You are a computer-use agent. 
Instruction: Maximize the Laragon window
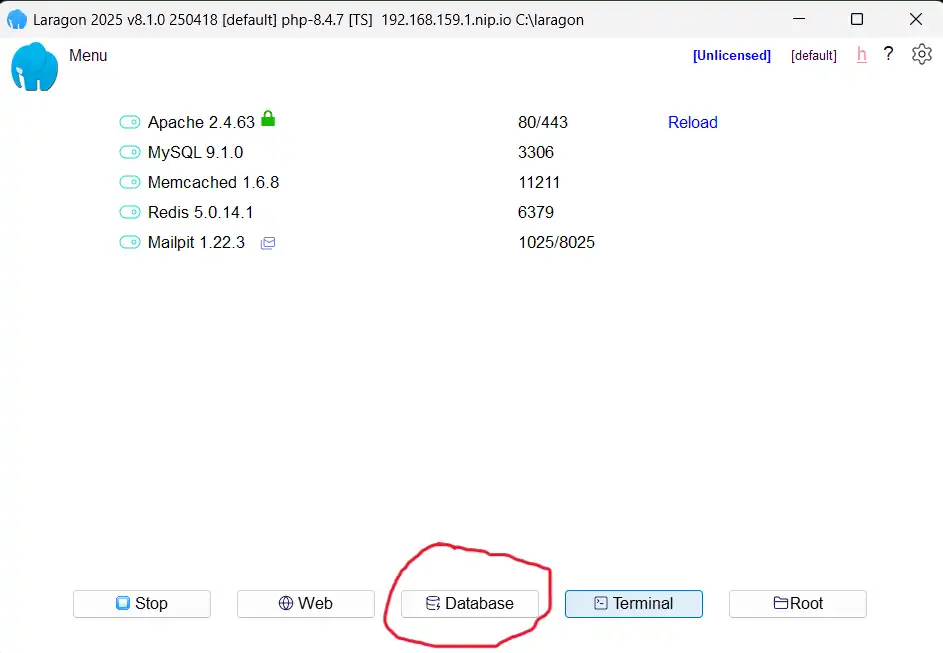click(857, 19)
